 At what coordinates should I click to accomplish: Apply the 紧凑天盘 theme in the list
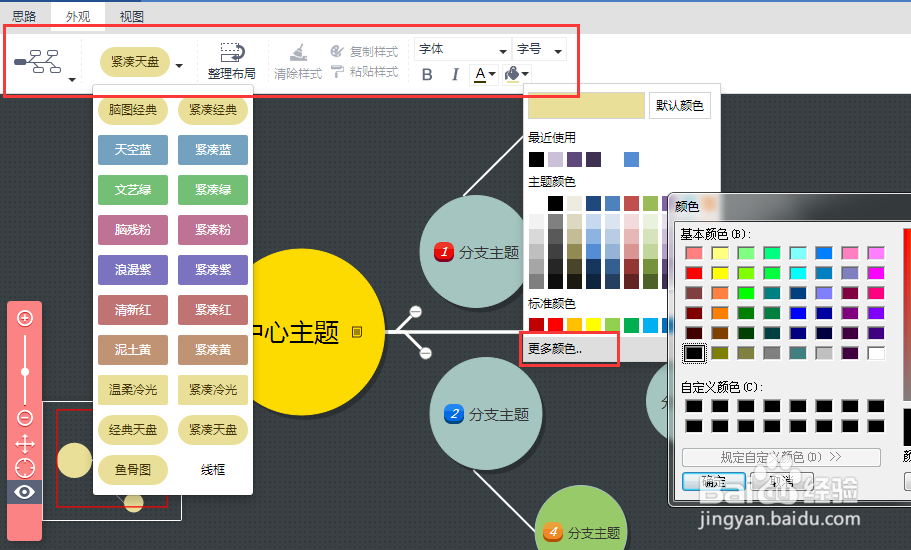coord(213,430)
